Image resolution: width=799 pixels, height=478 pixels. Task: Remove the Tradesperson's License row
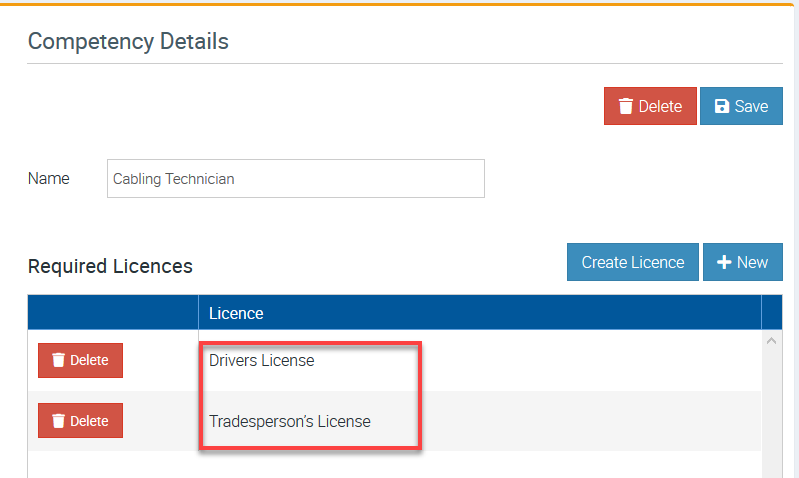point(80,421)
